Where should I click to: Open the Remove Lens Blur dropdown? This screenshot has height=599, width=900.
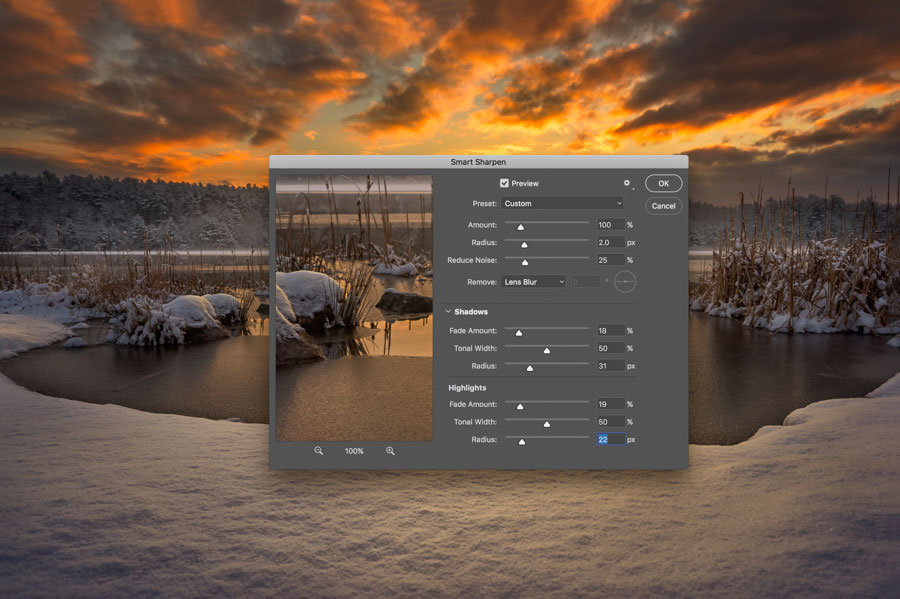point(533,282)
